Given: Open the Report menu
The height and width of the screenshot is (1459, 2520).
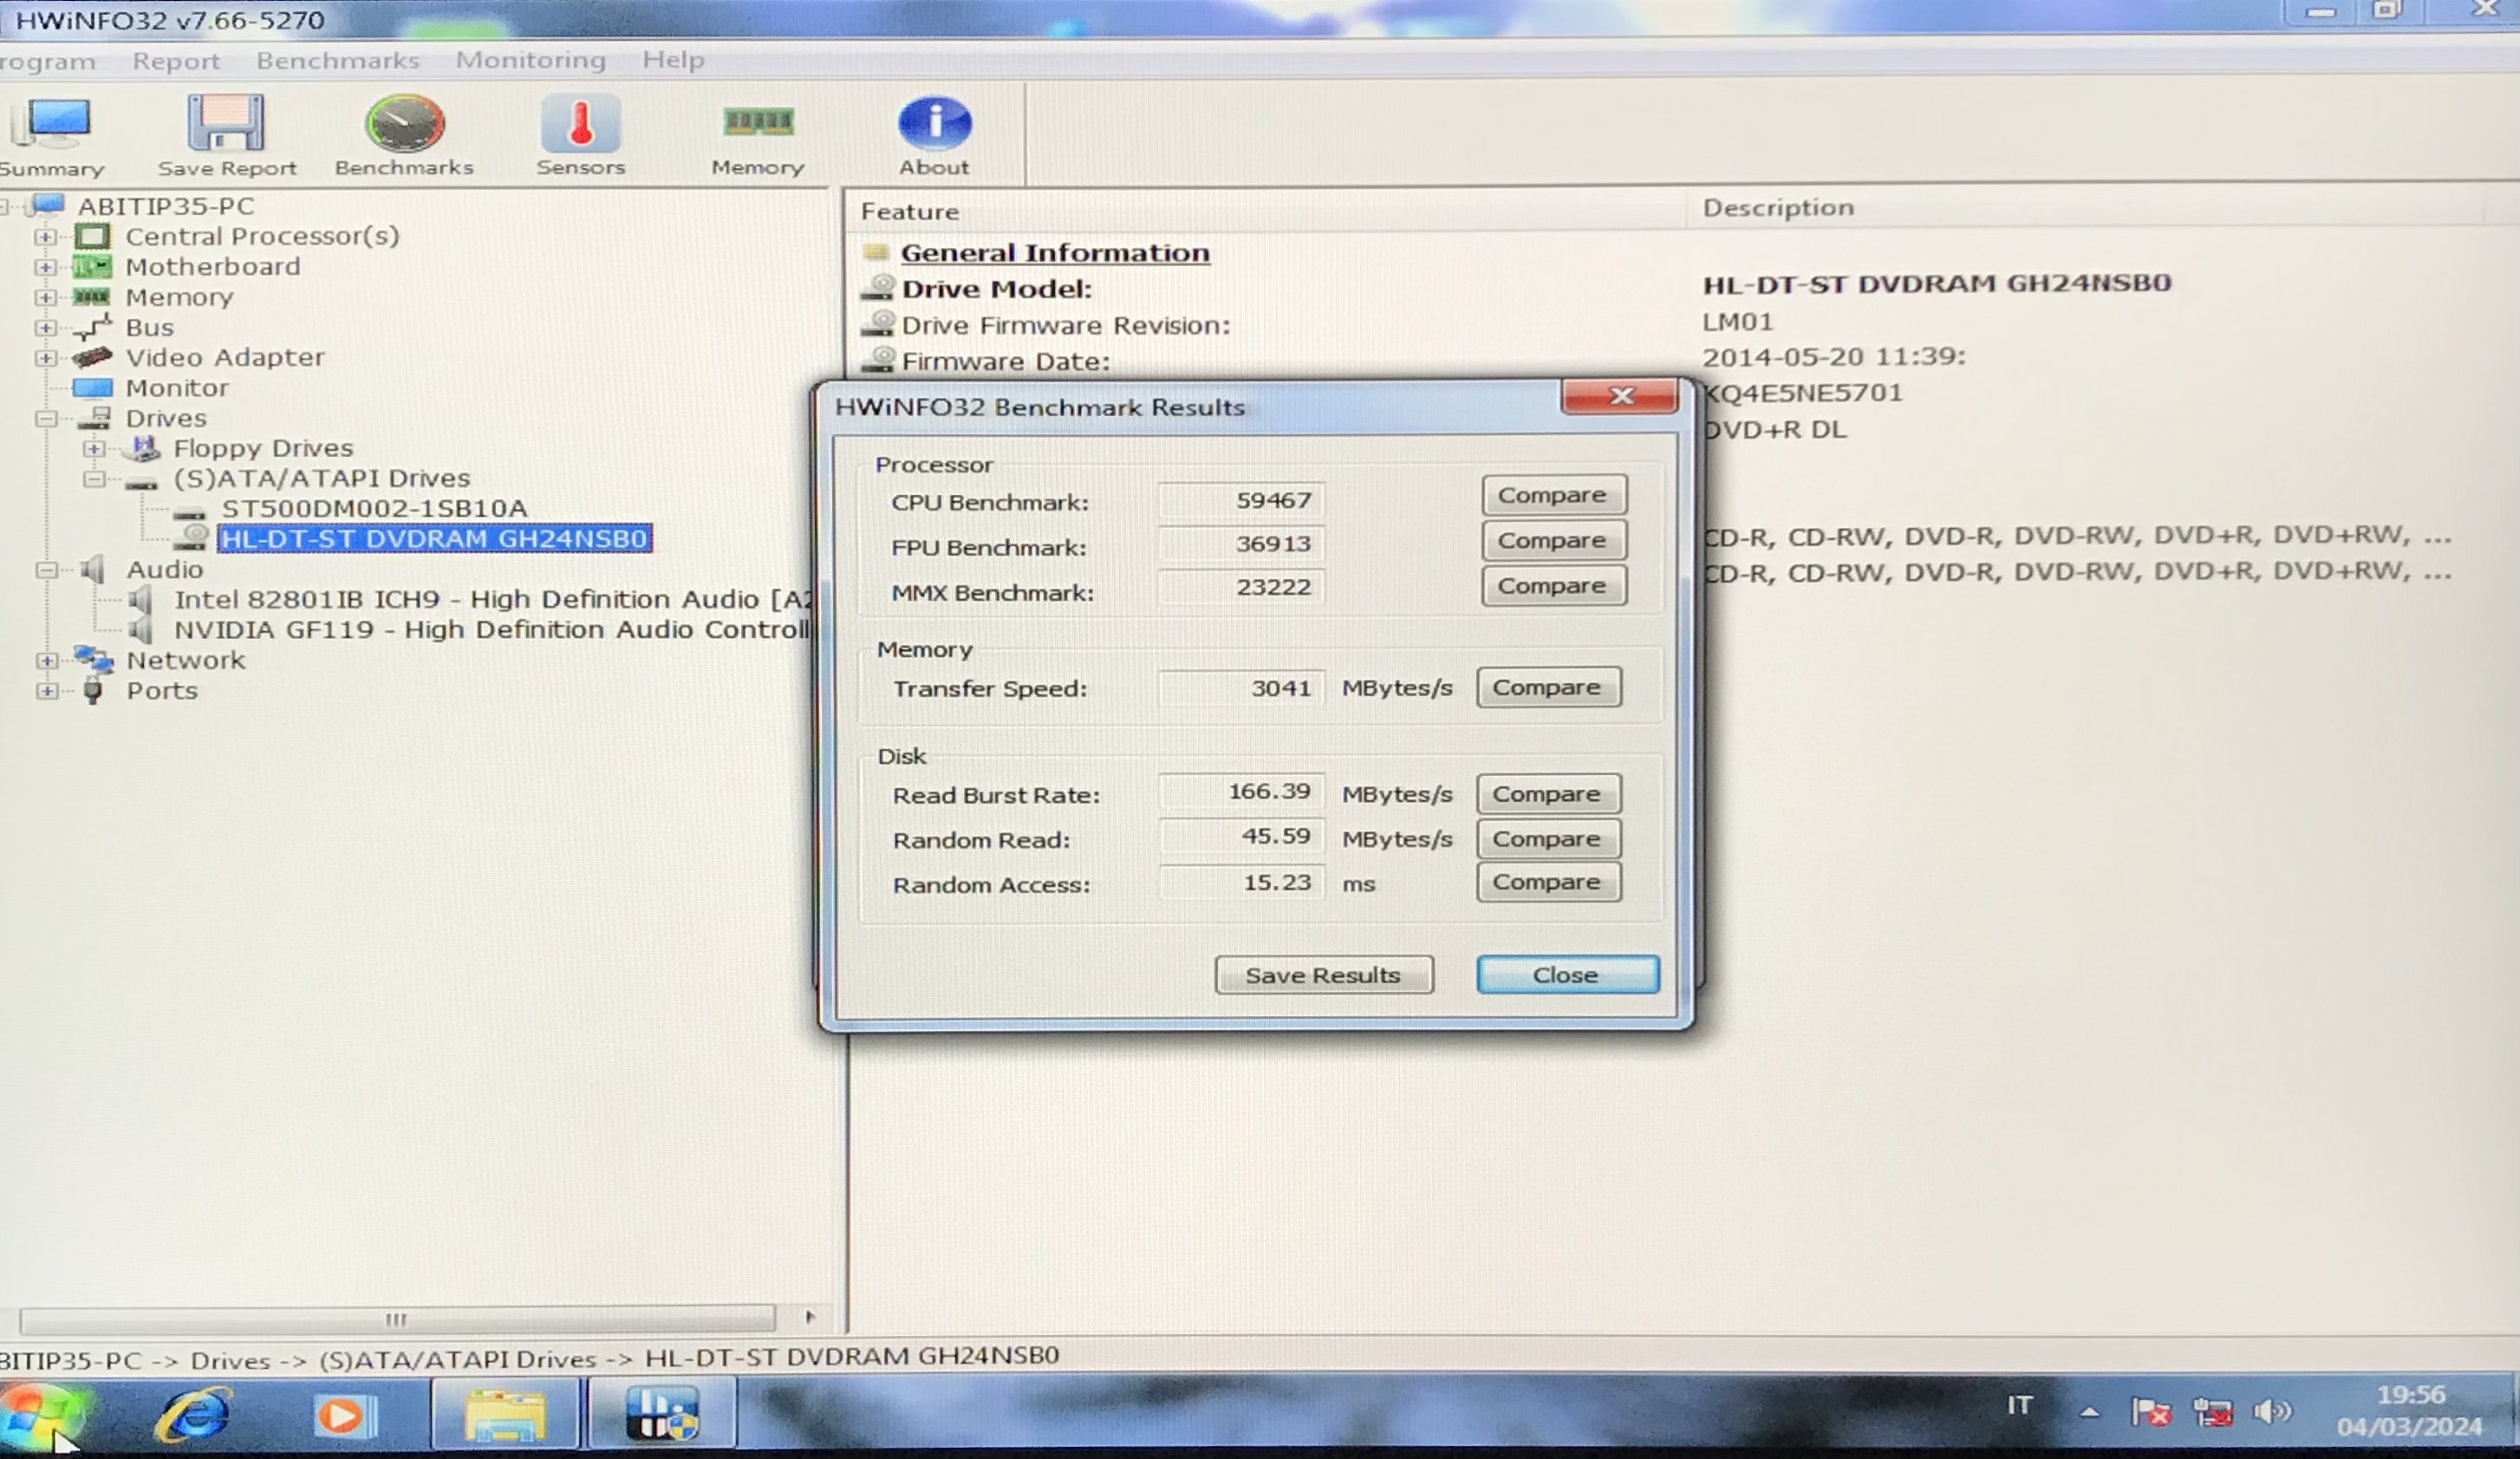Looking at the screenshot, I should 176,61.
